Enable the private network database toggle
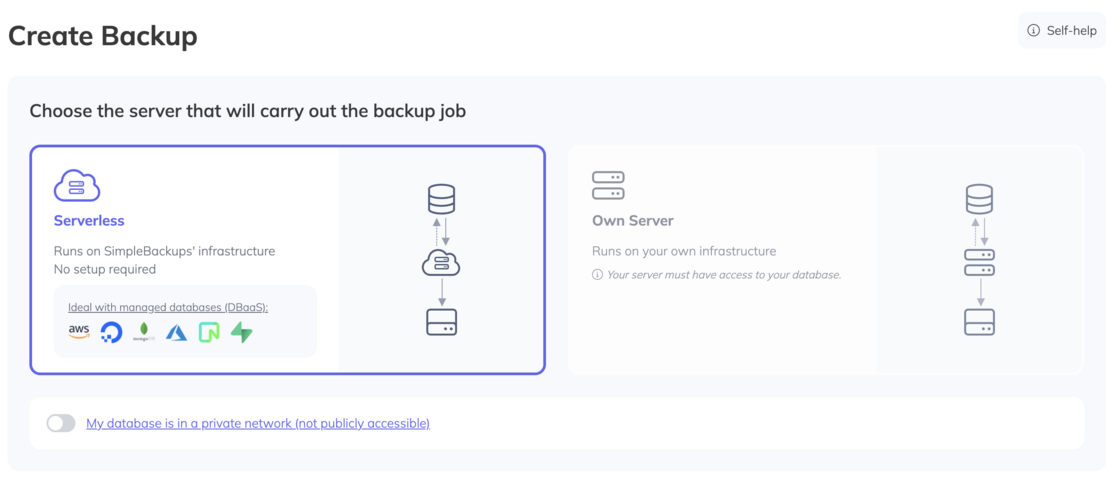 tap(61, 424)
